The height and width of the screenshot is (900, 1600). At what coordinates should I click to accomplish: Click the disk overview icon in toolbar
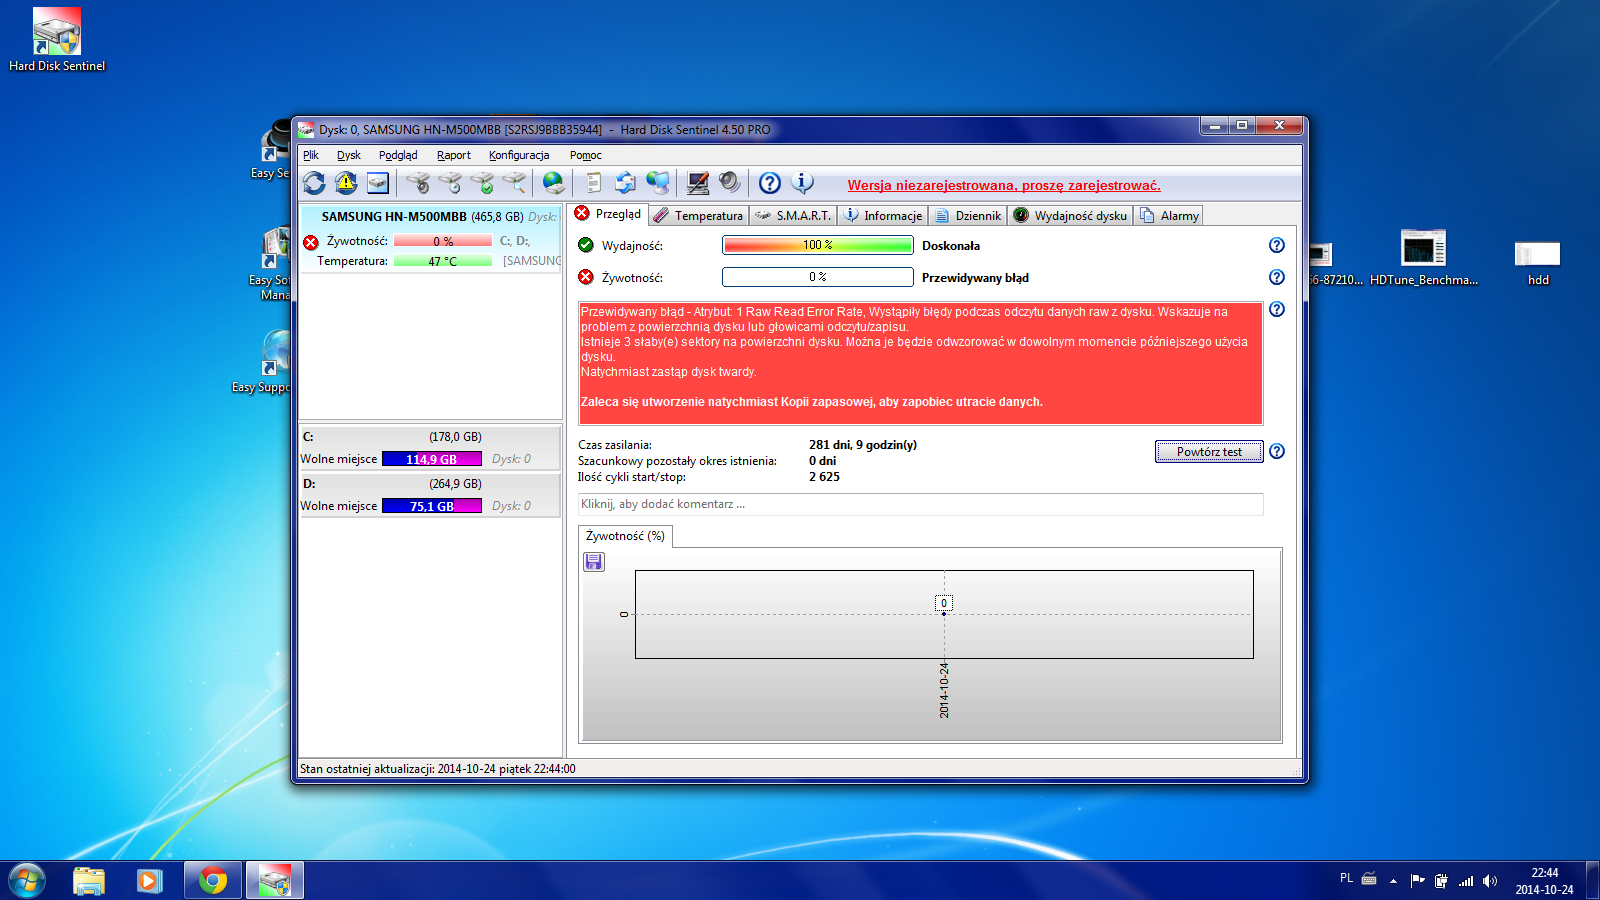pos(378,183)
